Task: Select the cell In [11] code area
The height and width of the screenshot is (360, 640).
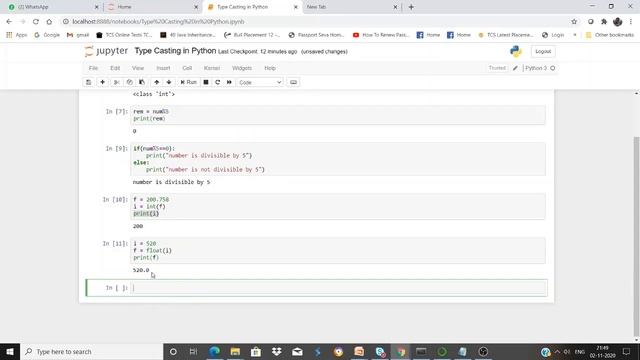Action: coord(338,251)
